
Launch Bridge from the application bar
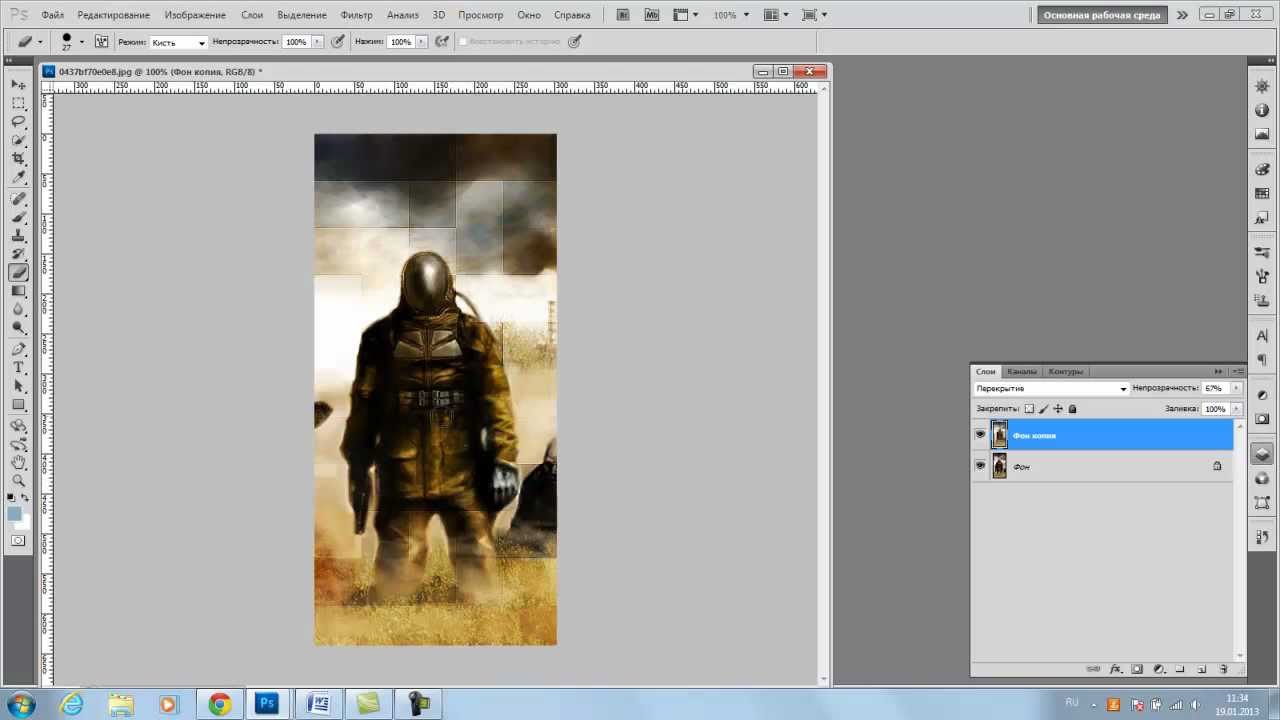pyautogui.click(x=624, y=15)
